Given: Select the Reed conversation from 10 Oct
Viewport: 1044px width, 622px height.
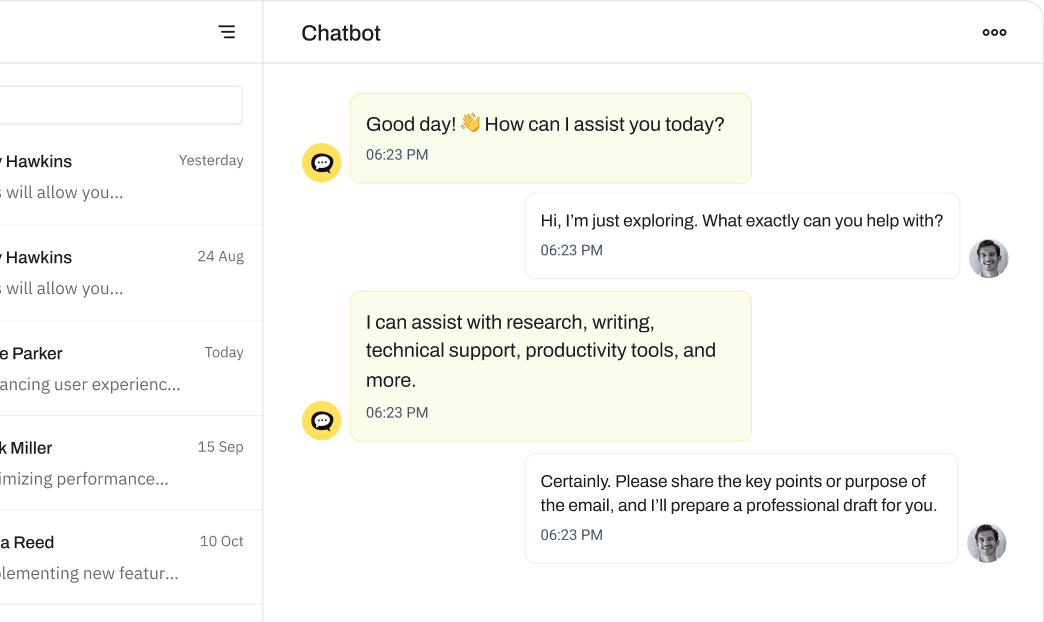Looking at the screenshot, I should [x=120, y=557].
